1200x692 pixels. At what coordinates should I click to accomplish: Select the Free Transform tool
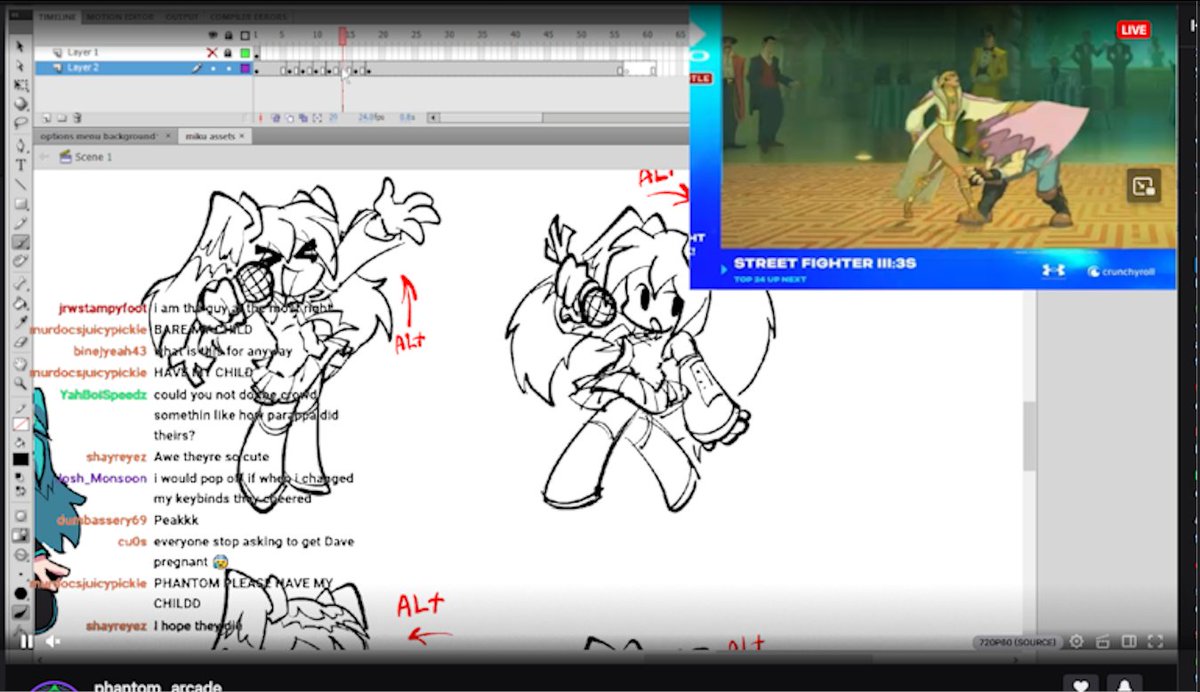point(20,85)
